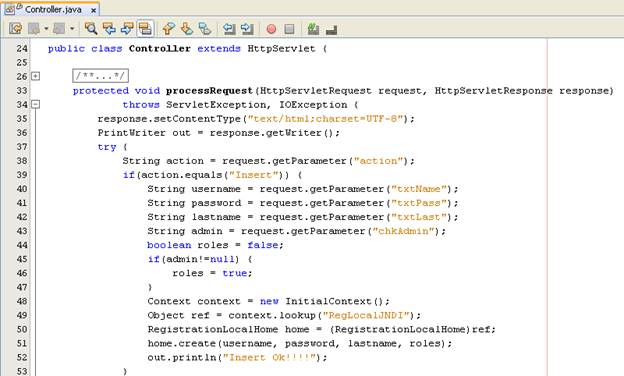Click the Forward navigation icon
Viewport: 624px width, 376px height.
59,29
